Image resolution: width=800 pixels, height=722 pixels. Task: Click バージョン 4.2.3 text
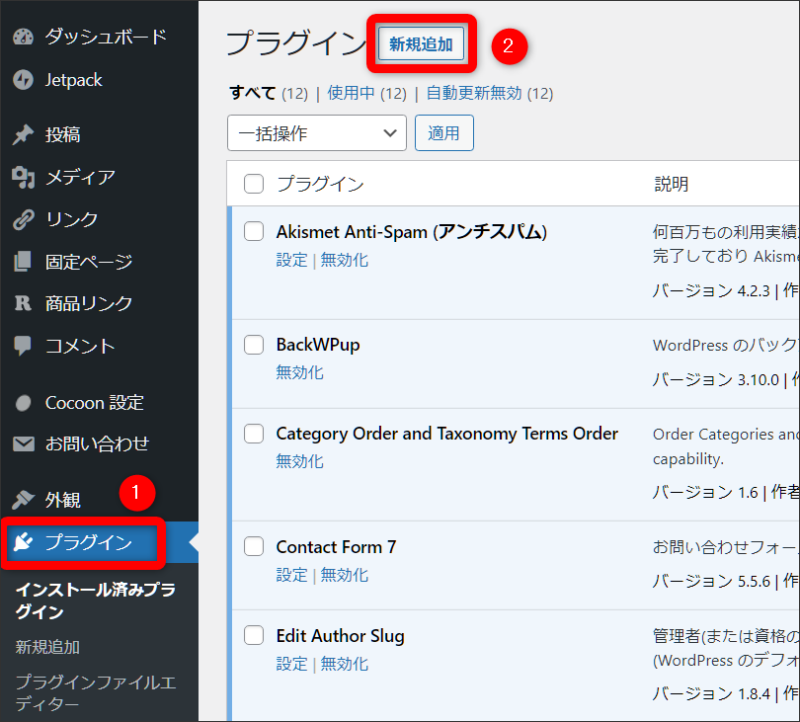coord(711,291)
